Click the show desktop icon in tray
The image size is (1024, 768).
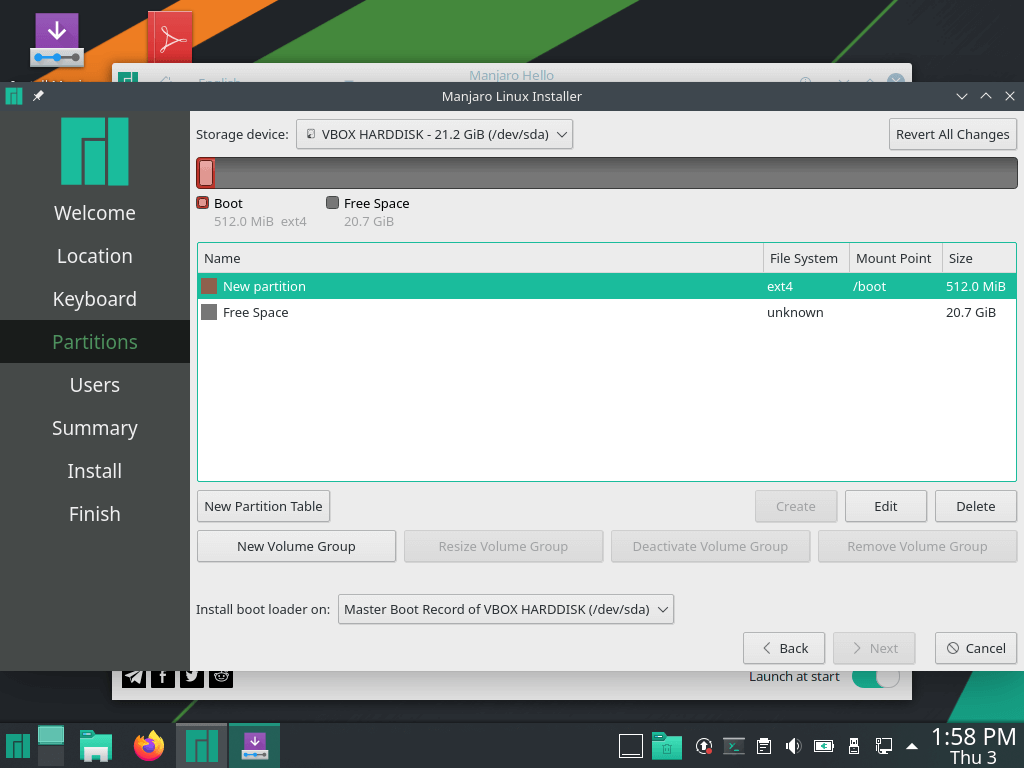tap(631, 746)
